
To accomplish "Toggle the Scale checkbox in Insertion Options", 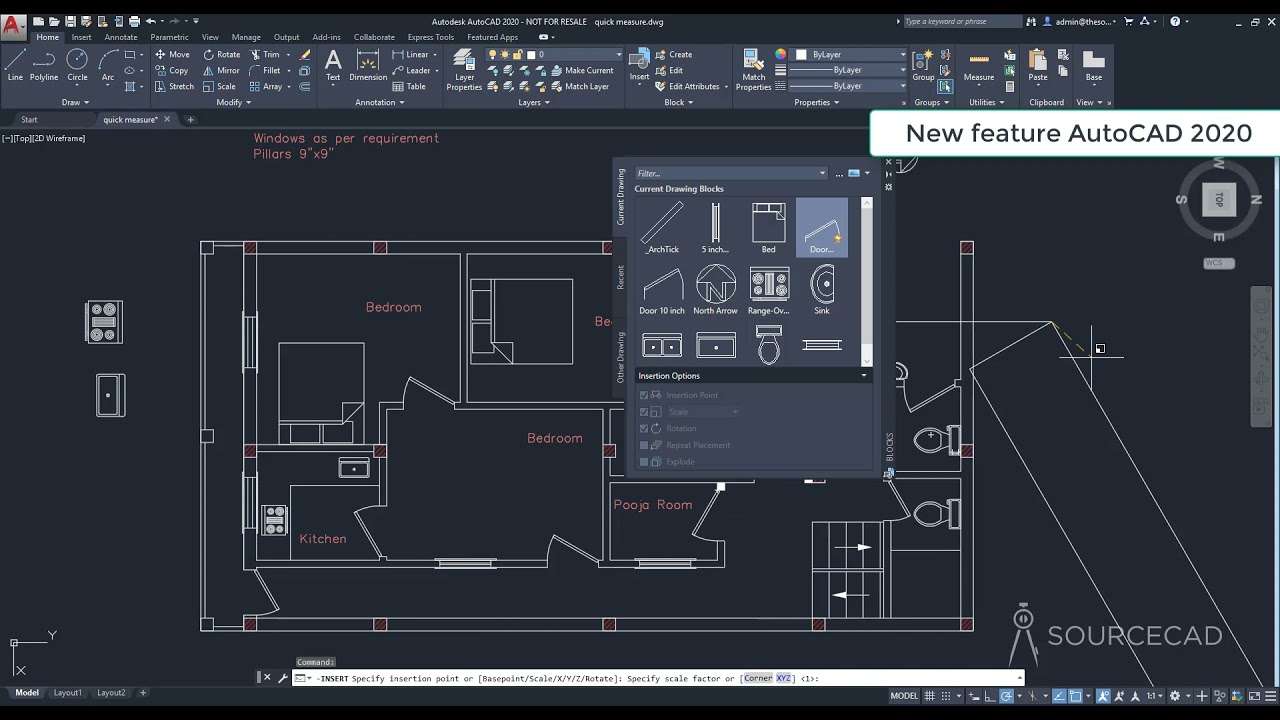I will (644, 412).
